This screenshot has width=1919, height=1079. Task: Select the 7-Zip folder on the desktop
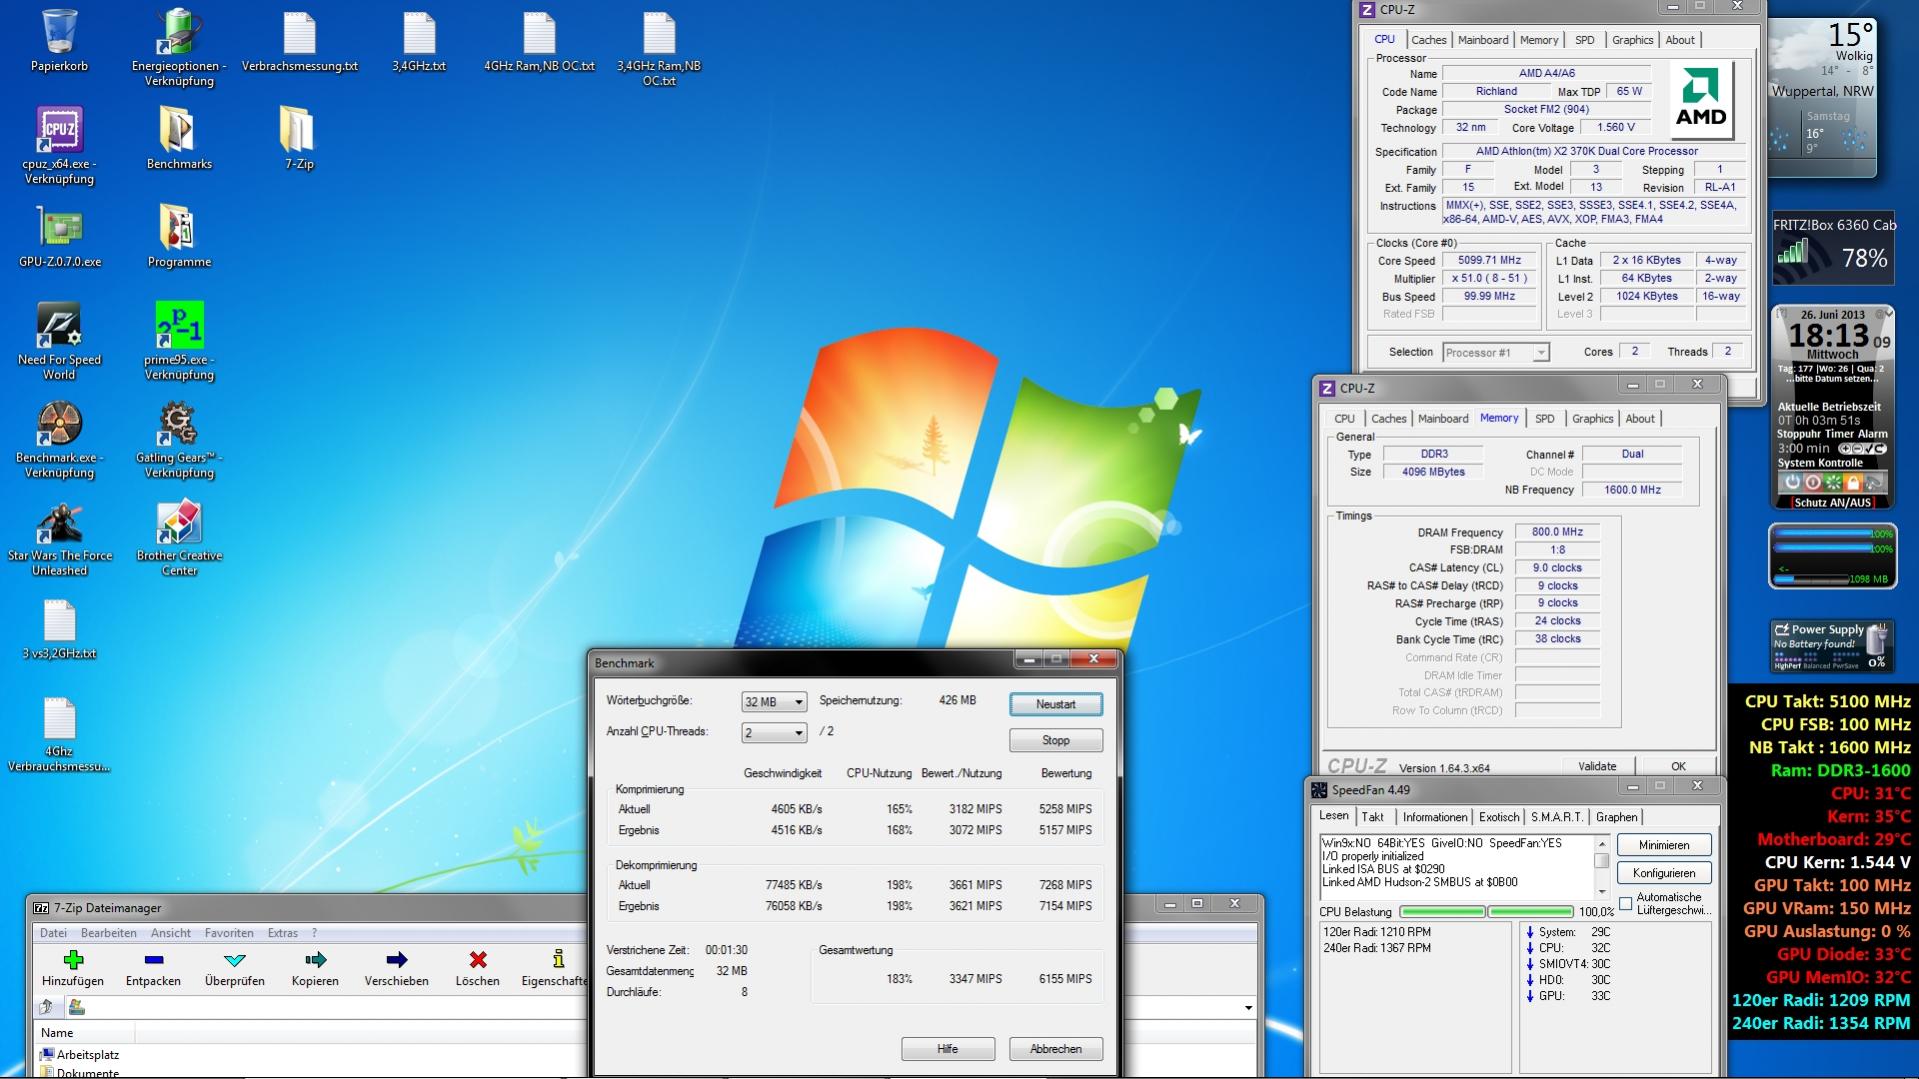299,130
